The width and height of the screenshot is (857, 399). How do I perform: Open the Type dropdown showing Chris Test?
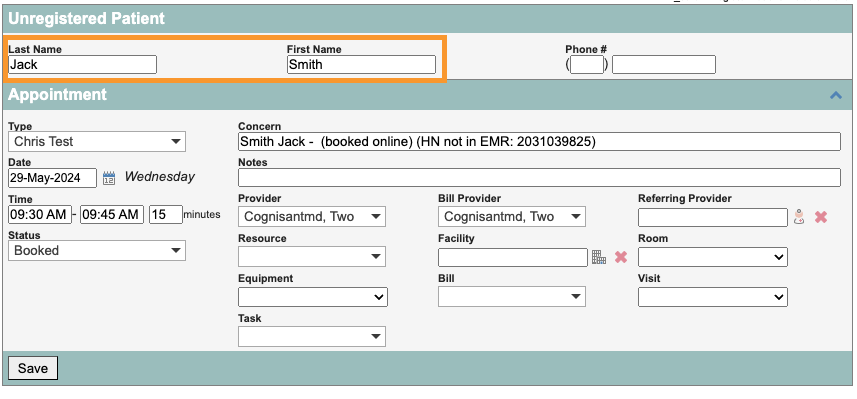97,142
